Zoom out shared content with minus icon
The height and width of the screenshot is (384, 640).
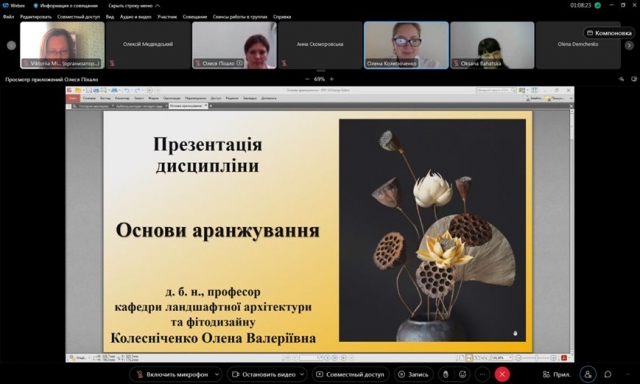click(x=307, y=79)
